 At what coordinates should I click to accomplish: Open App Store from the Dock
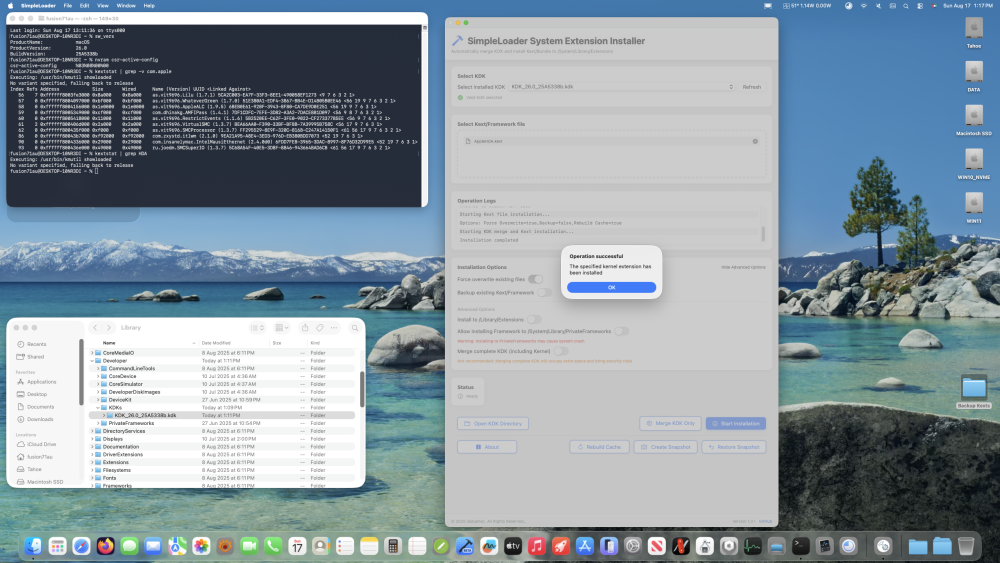point(585,546)
